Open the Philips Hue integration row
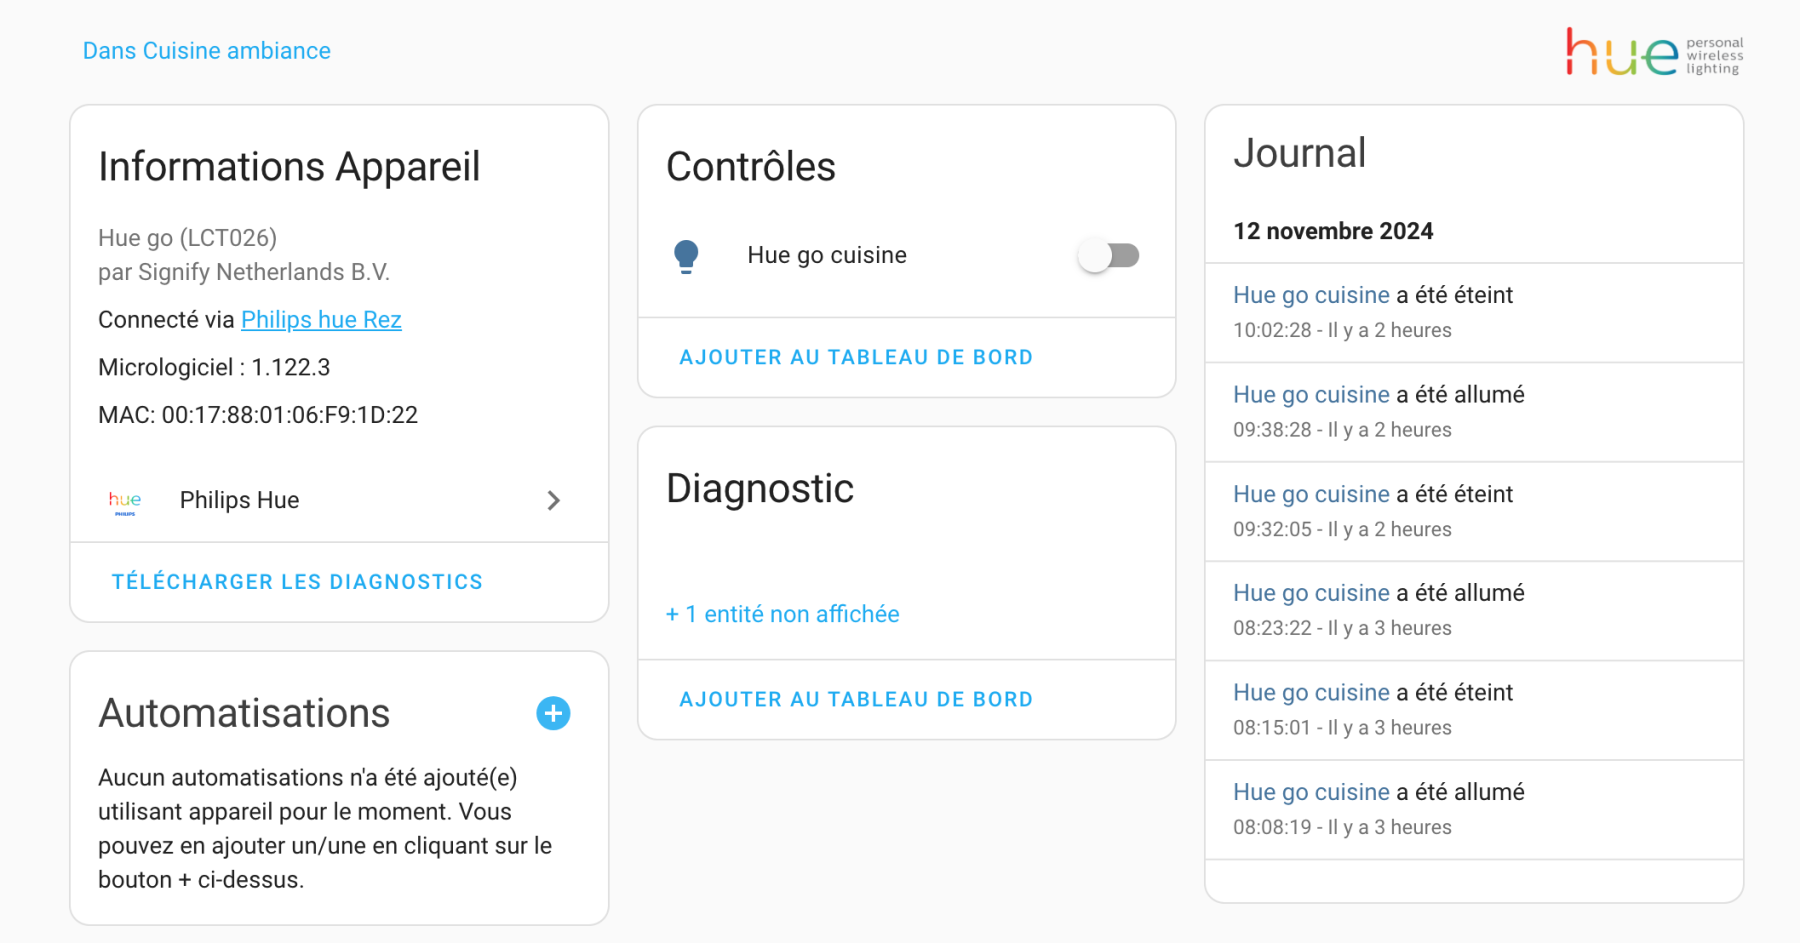 click(339, 500)
